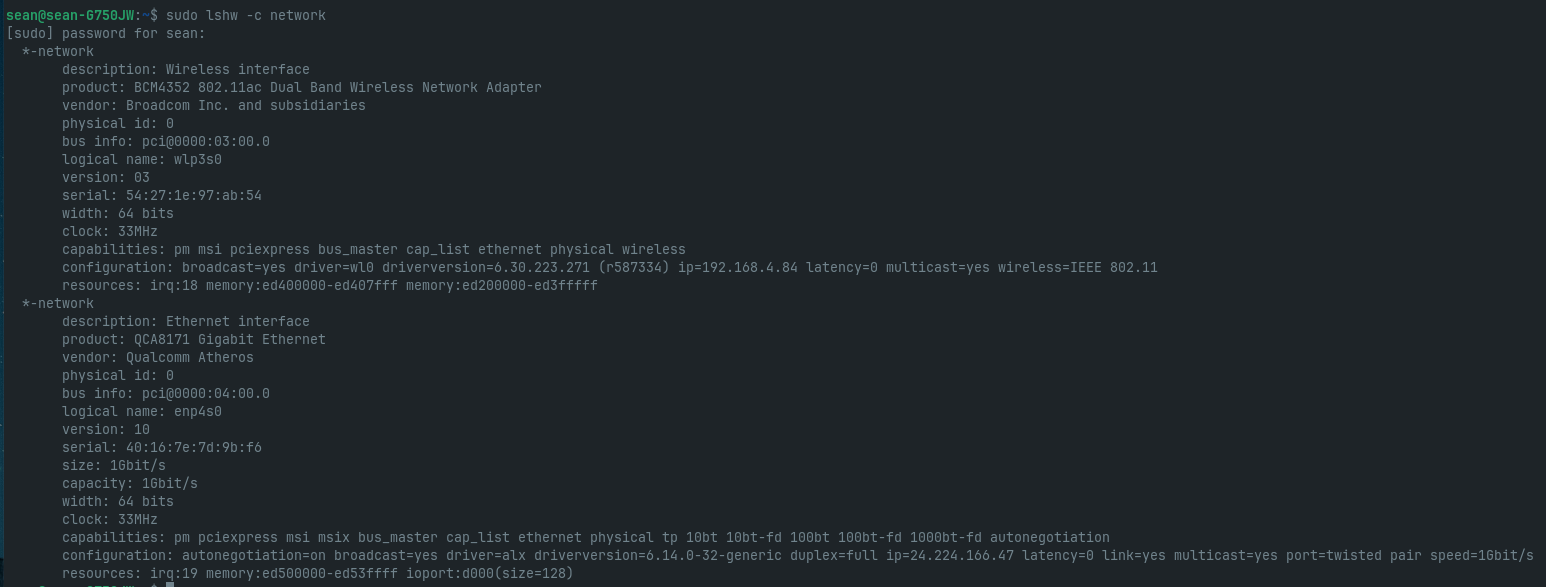Image resolution: width=1546 pixels, height=587 pixels.
Task: Click the 'sudo lshw -c network' command text
Action: click(245, 15)
